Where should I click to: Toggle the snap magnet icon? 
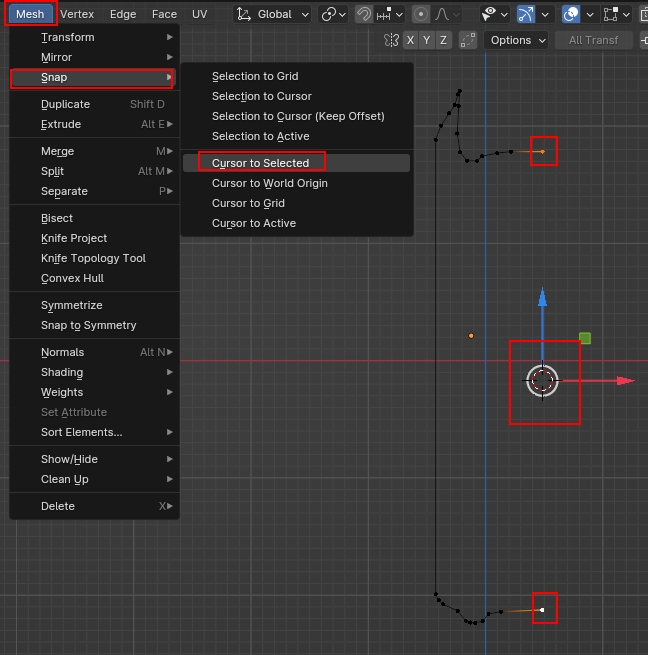364,14
